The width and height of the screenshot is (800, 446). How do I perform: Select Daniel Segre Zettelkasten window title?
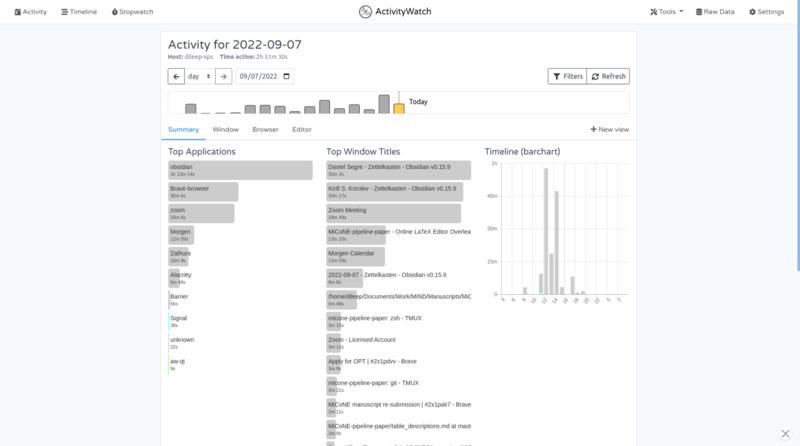(398, 170)
